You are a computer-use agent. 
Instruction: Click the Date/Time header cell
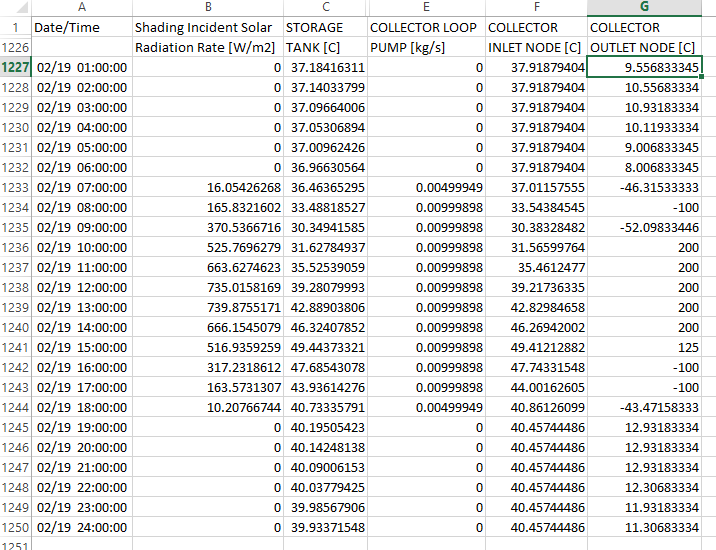click(x=82, y=27)
